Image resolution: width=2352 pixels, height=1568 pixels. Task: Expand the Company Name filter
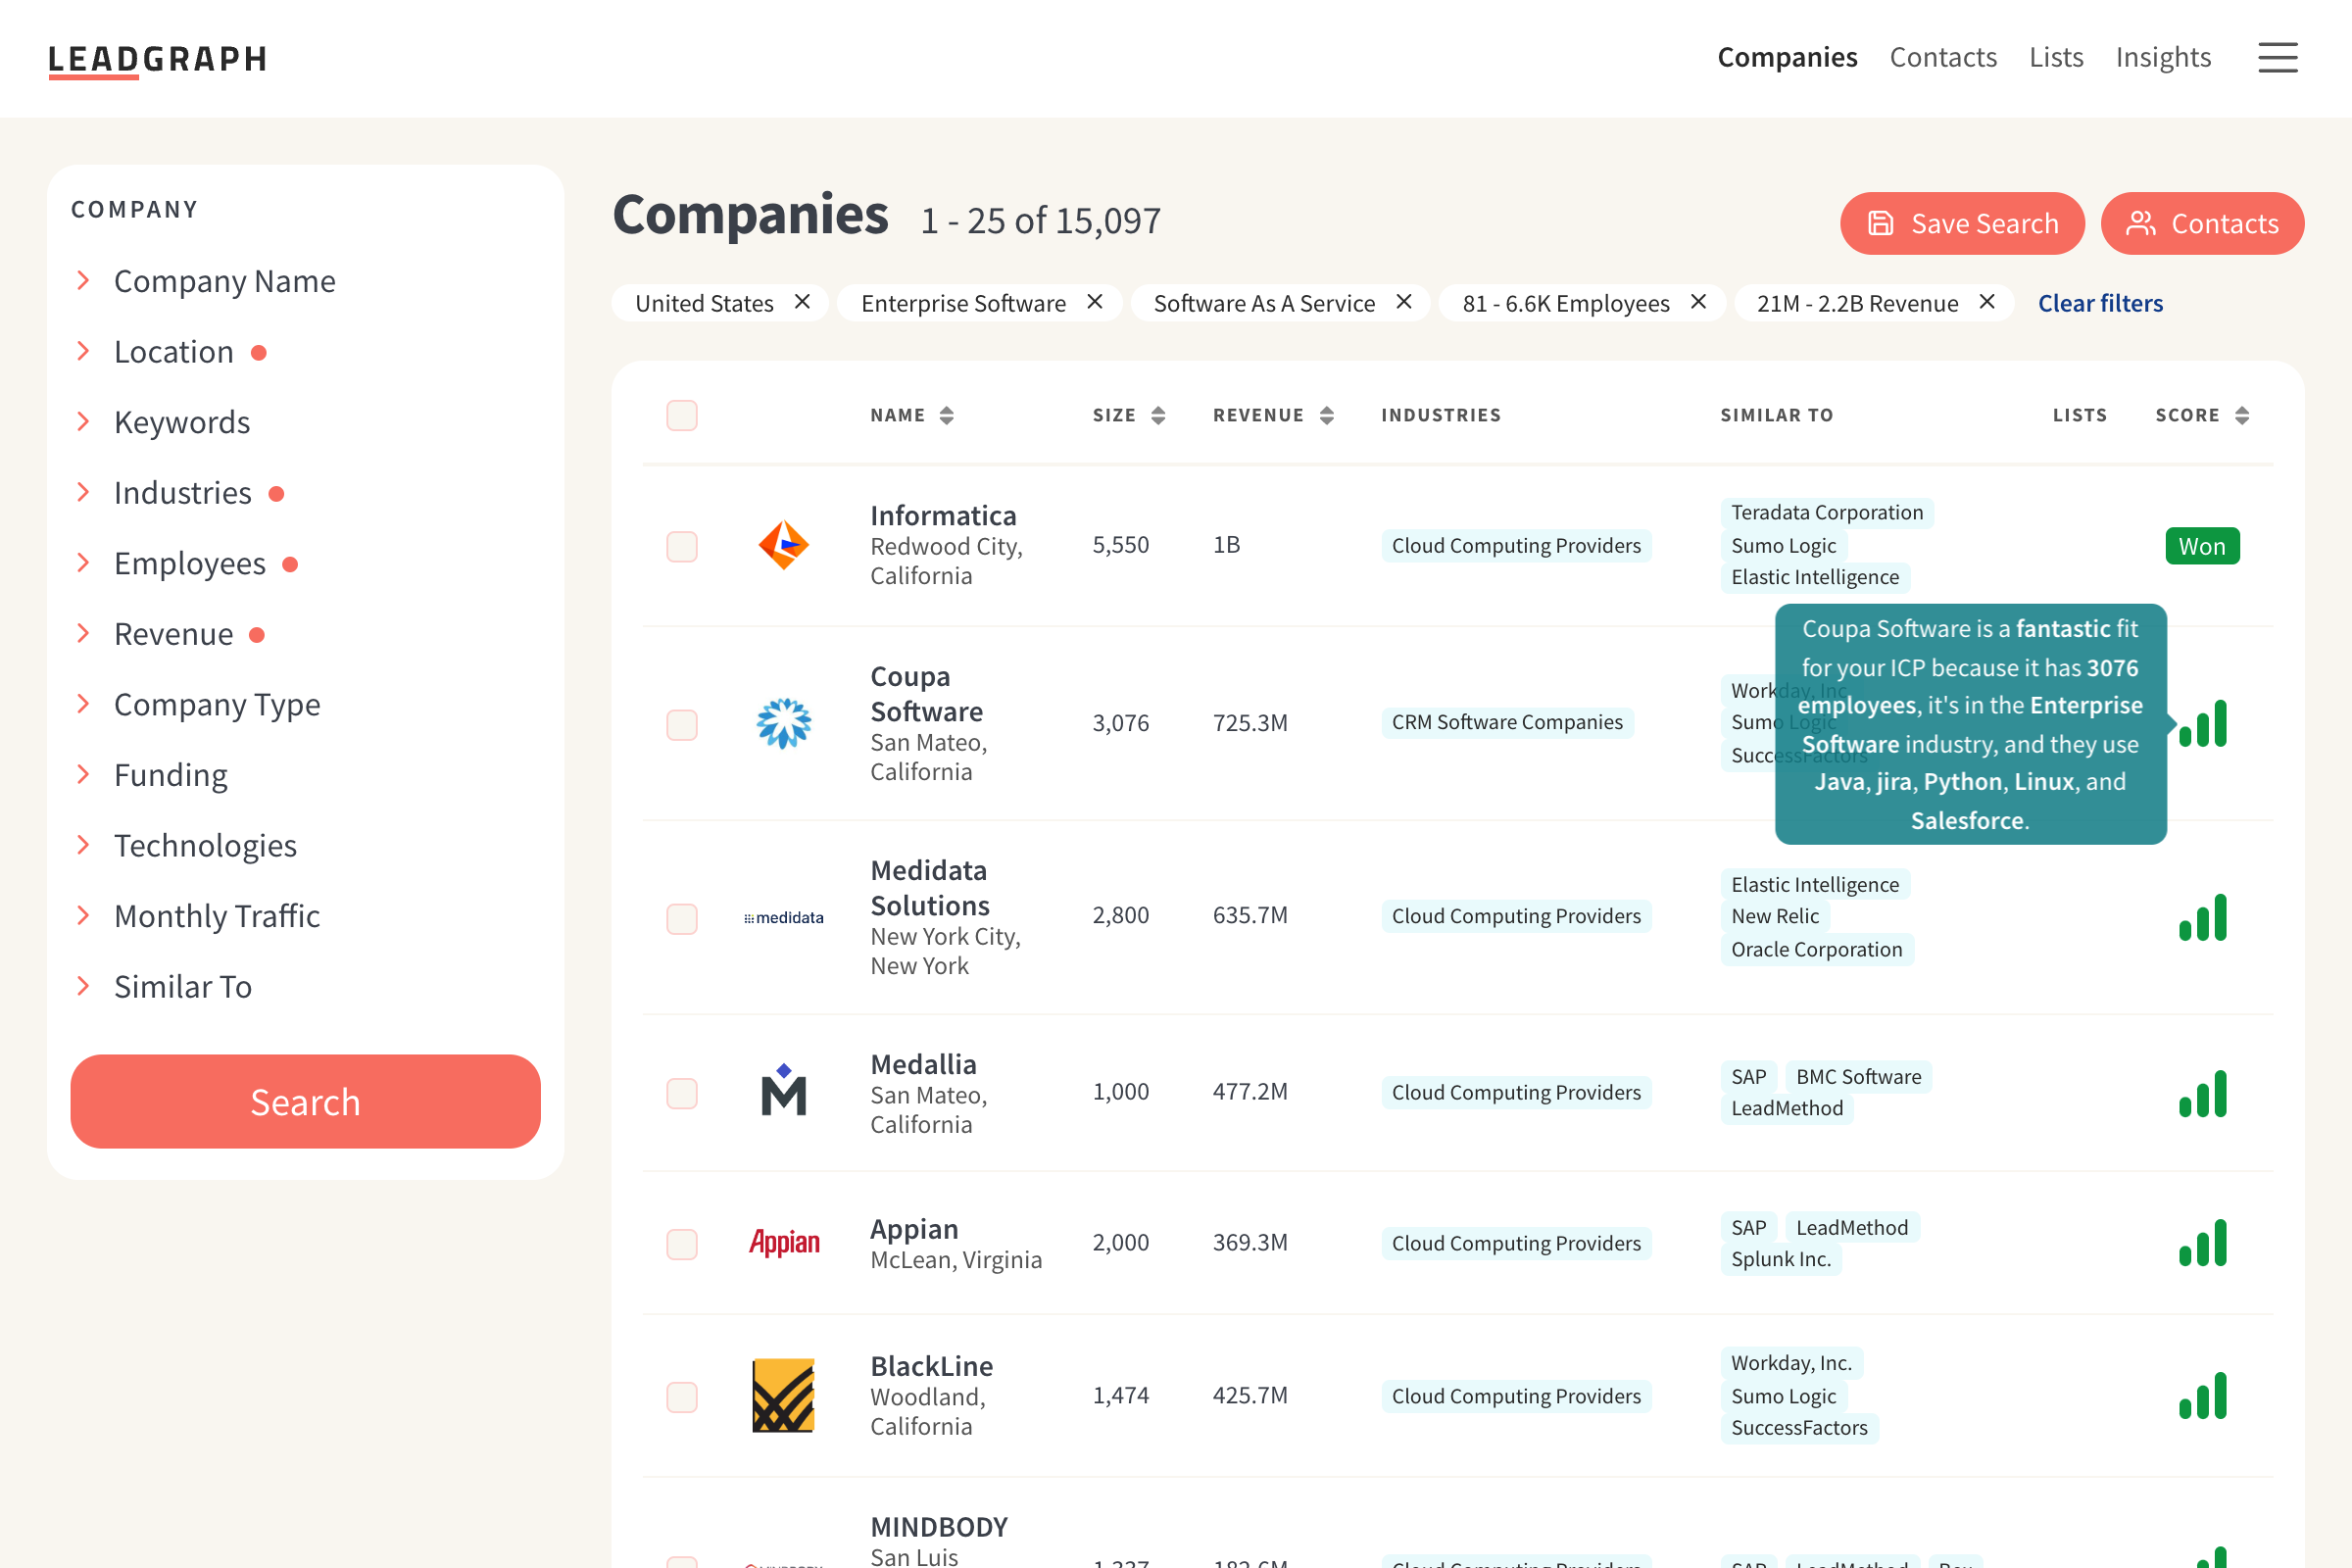pos(224,281)
